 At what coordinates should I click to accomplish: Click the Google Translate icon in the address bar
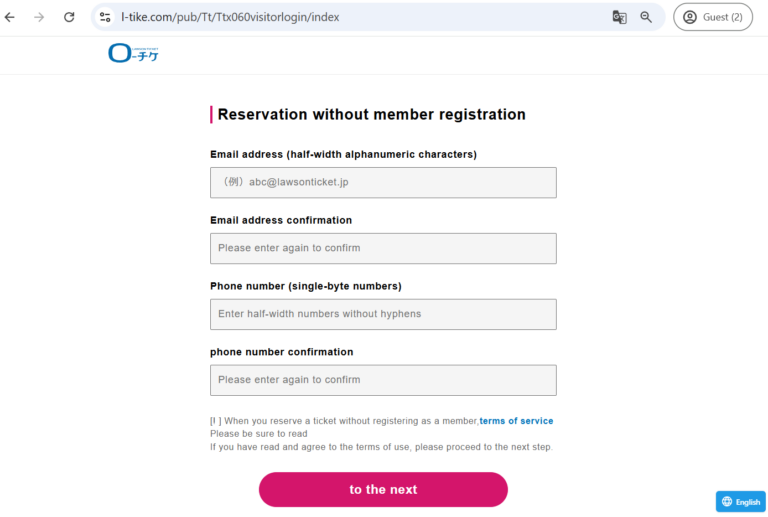click(x=619, y=17)
